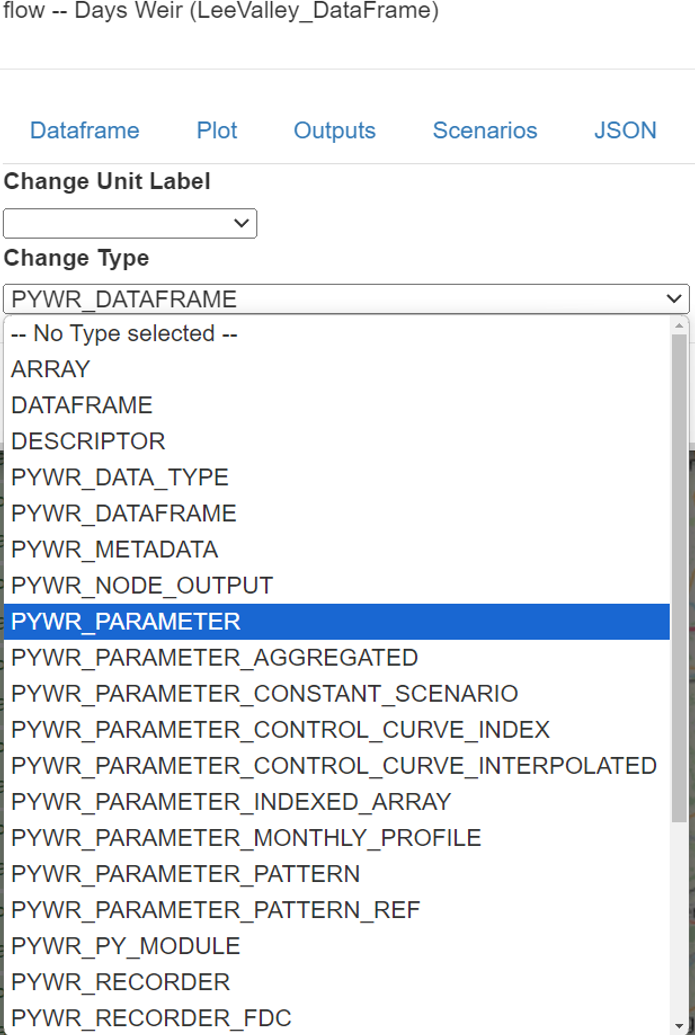Choose PYWR_PARAMETER_MONTHLY_PROFILE option
Viewport: 695px width, 1035px height.
pos(246,838)
